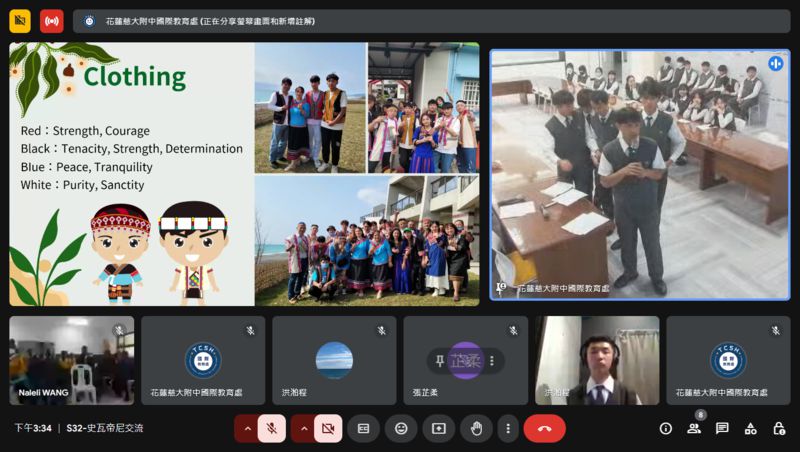
Task: Open the activities shapes icon
Action: pyautogui.click(x=750, y=428)
